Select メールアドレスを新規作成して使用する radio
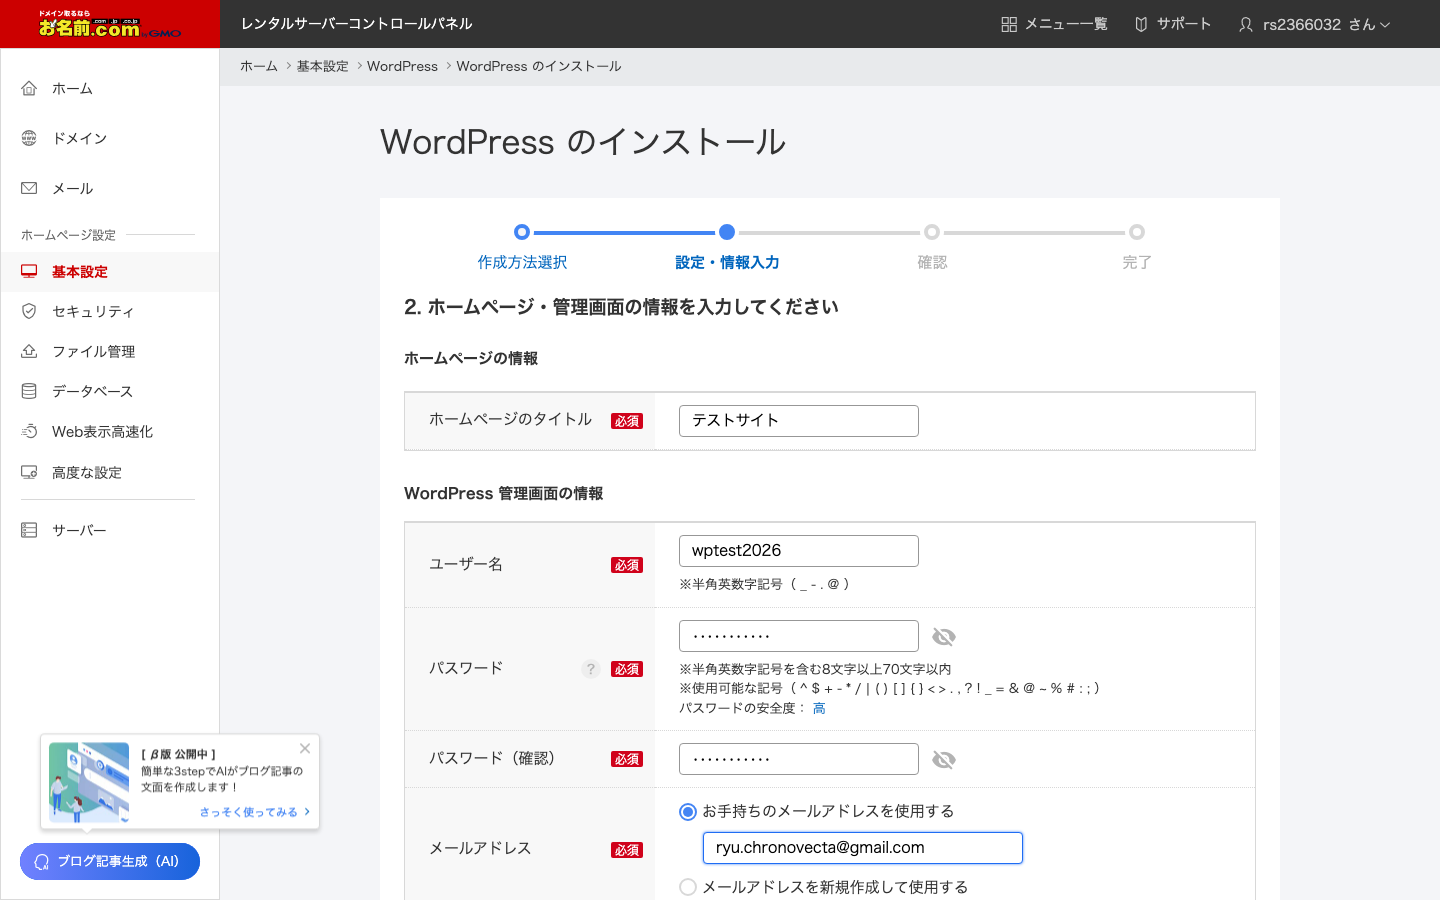Viewport: 1440px width, 900px height. pyautogui.click(x=688, y=887)
